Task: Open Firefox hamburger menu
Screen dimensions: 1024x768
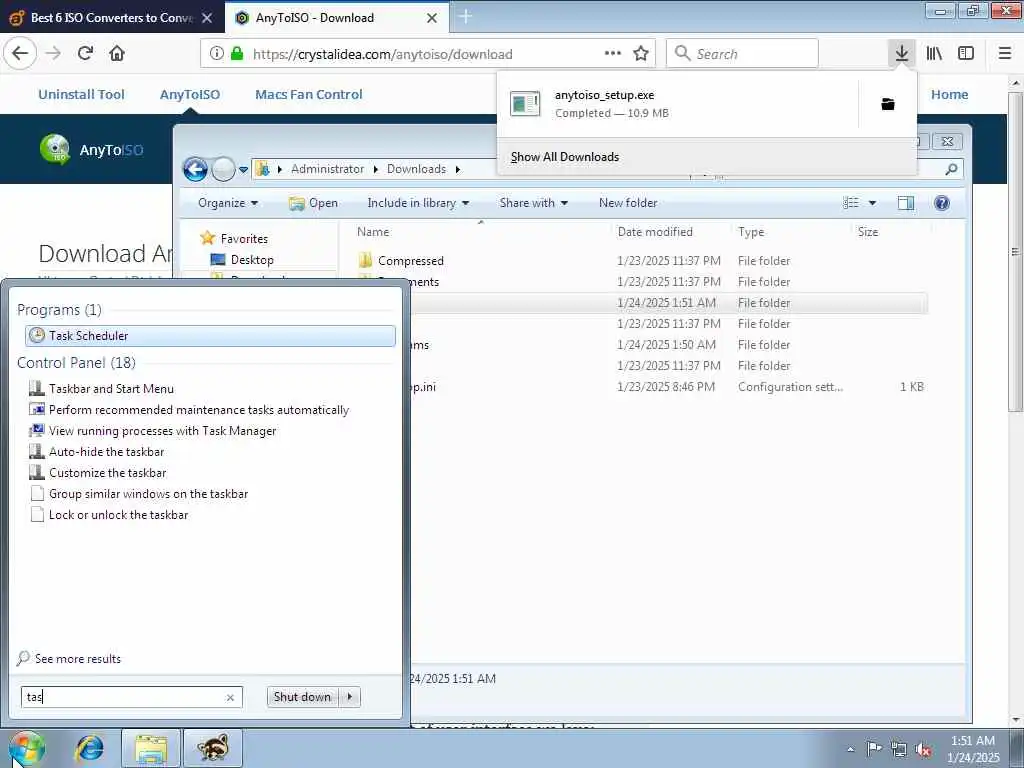Action: point(1005,53)
